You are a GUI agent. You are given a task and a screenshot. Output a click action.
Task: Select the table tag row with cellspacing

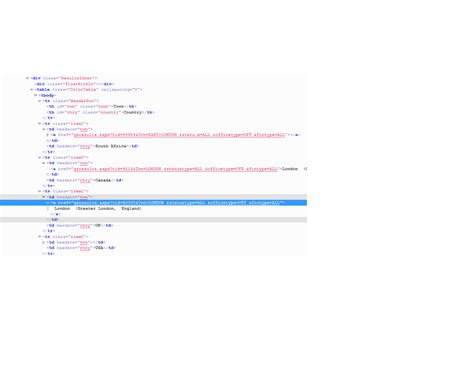[88, 90]
